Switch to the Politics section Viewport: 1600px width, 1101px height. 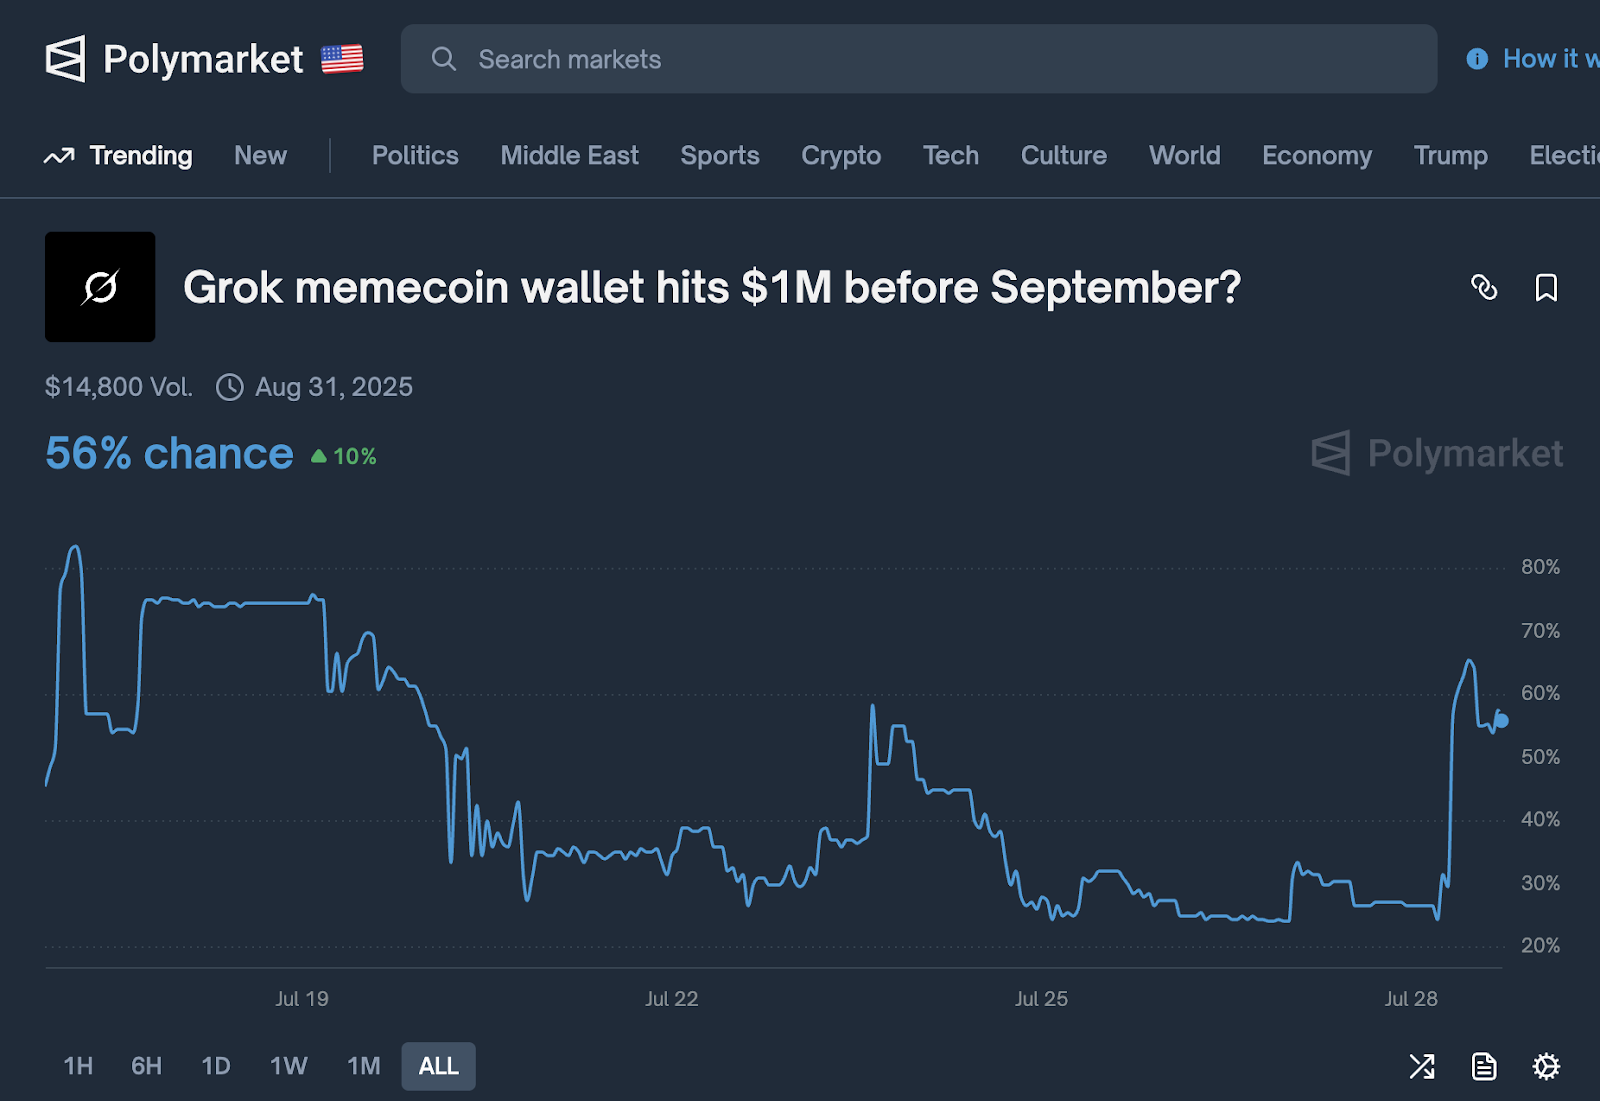pyautogui.click(x=415, y=156)
